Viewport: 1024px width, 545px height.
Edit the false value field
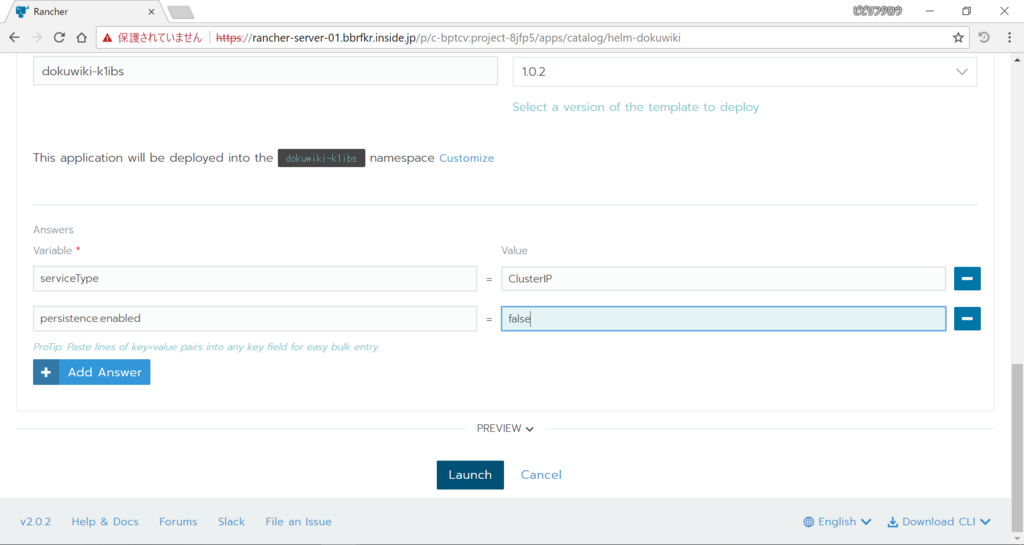coord(723,319)
